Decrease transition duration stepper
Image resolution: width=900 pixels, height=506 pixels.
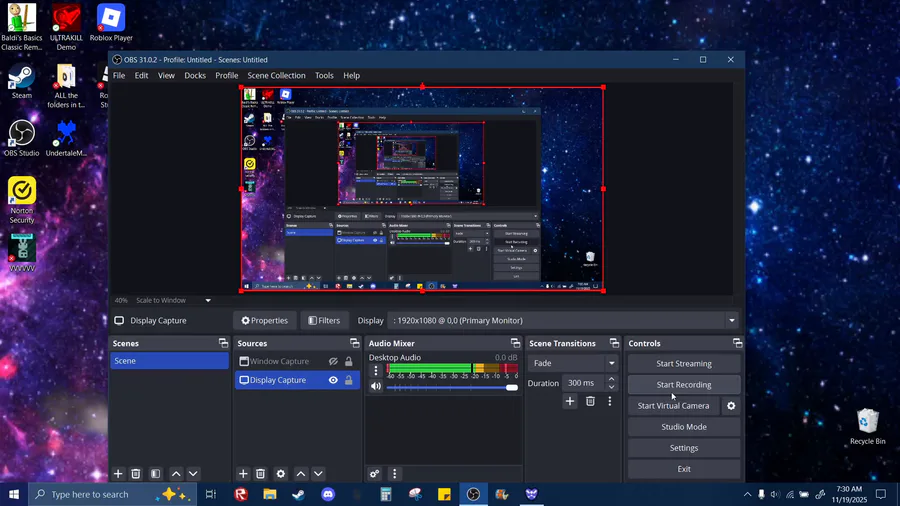pyautogui.click(x=611, y=387)
